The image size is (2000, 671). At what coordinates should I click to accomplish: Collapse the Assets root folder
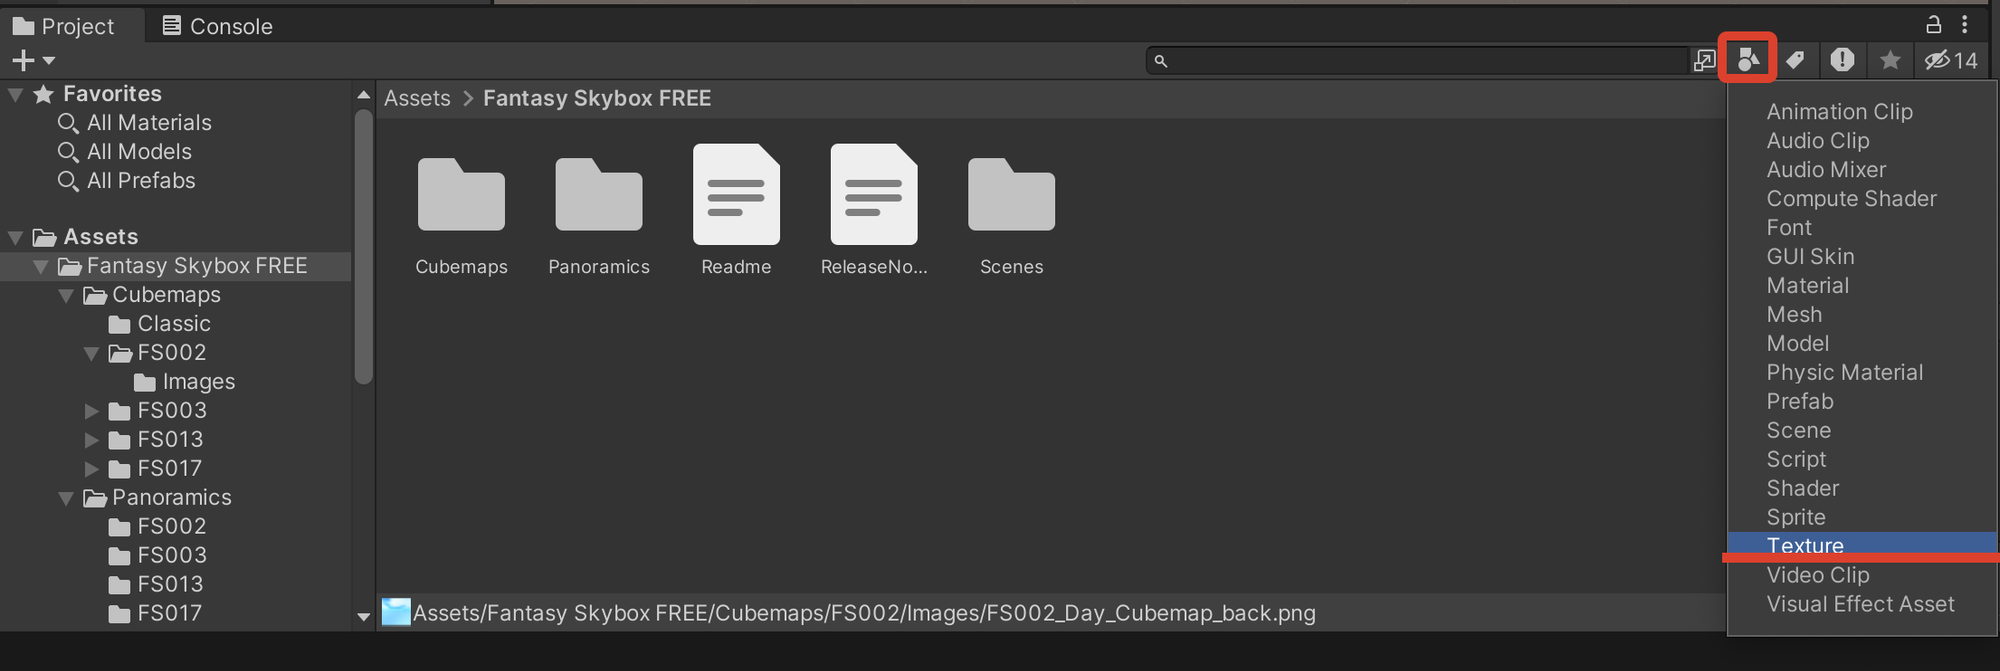pos(16,237)
